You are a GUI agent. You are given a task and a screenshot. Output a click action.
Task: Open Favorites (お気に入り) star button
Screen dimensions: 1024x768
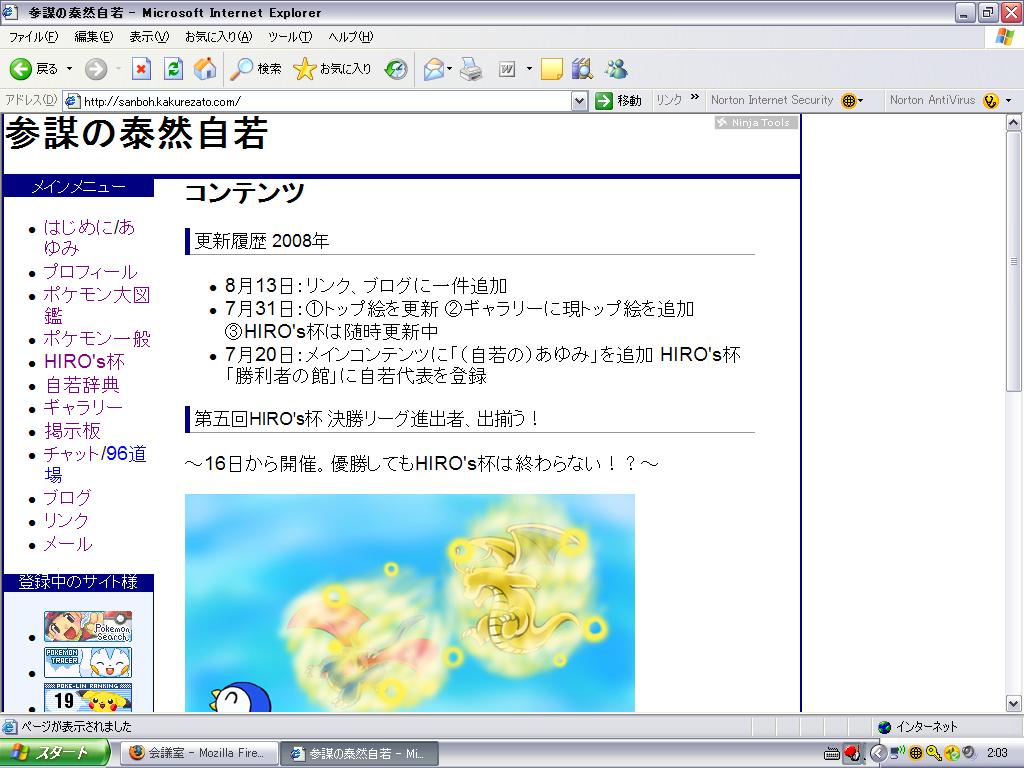(x=332, y=69)
